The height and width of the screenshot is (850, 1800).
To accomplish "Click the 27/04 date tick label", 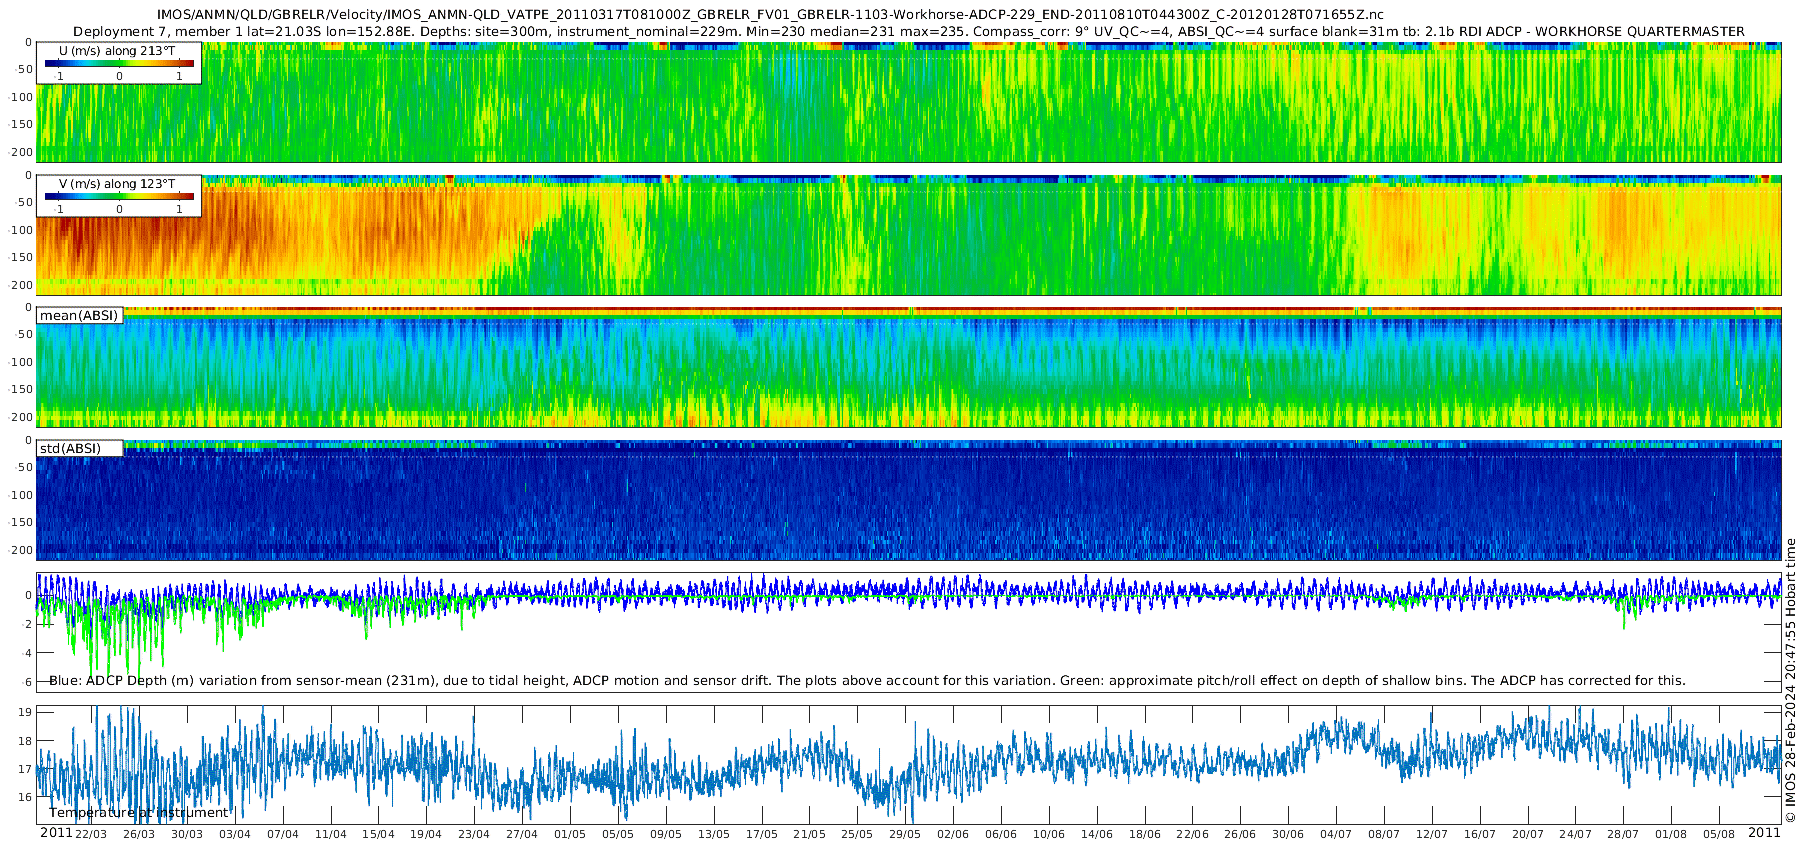I will [x=522, y=834].
